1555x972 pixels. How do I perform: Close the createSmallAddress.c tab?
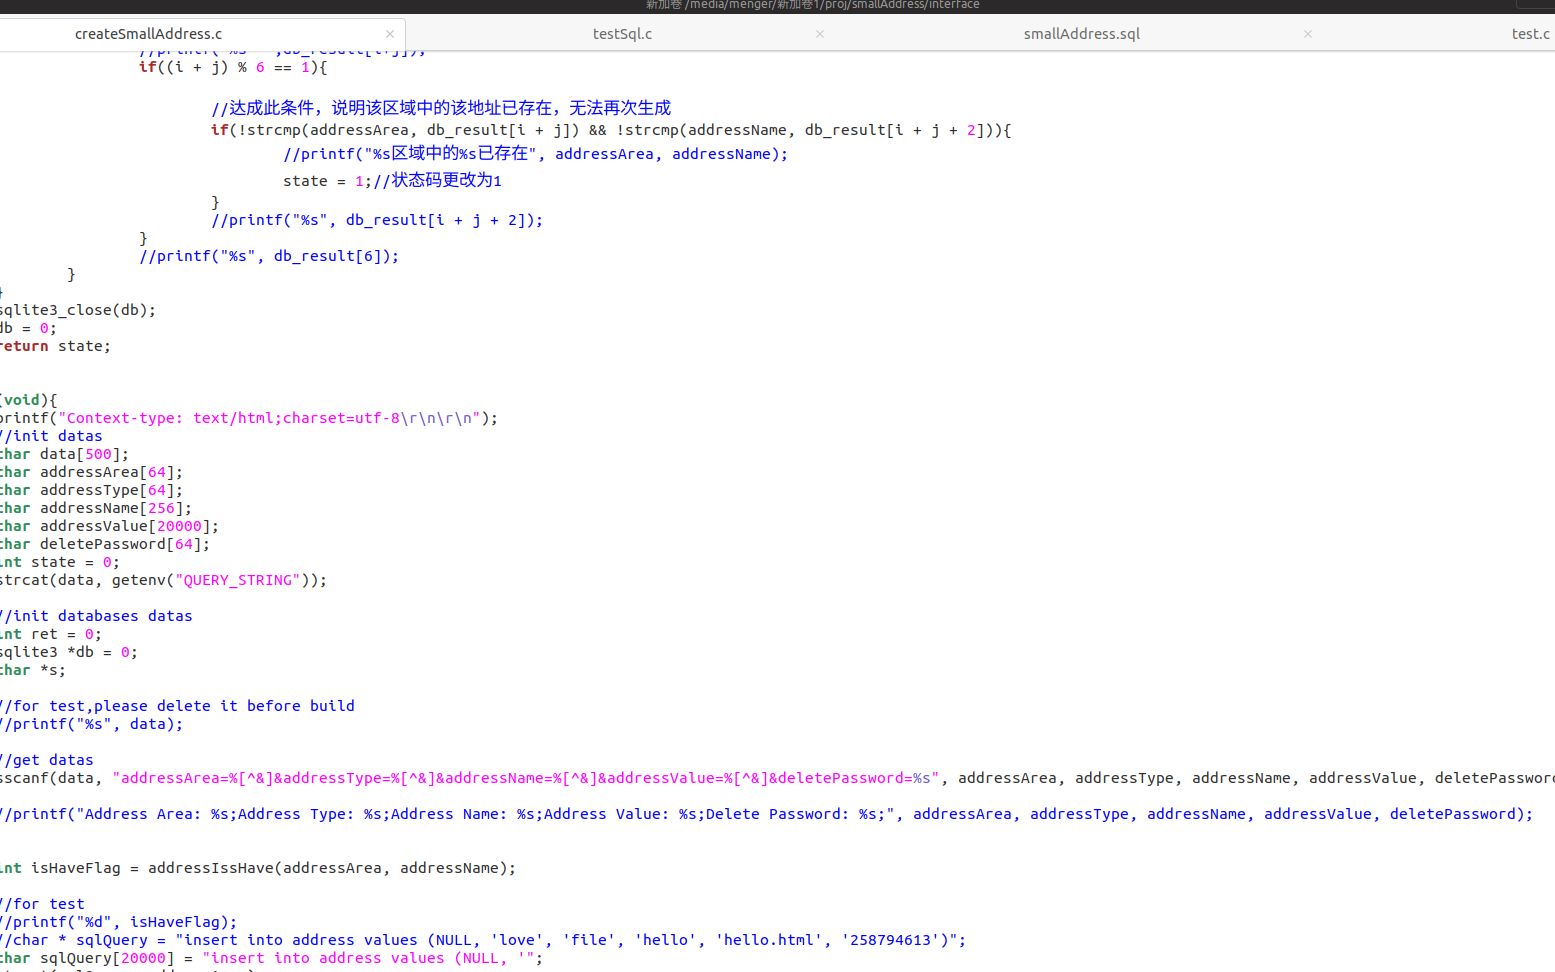point(389,33)
